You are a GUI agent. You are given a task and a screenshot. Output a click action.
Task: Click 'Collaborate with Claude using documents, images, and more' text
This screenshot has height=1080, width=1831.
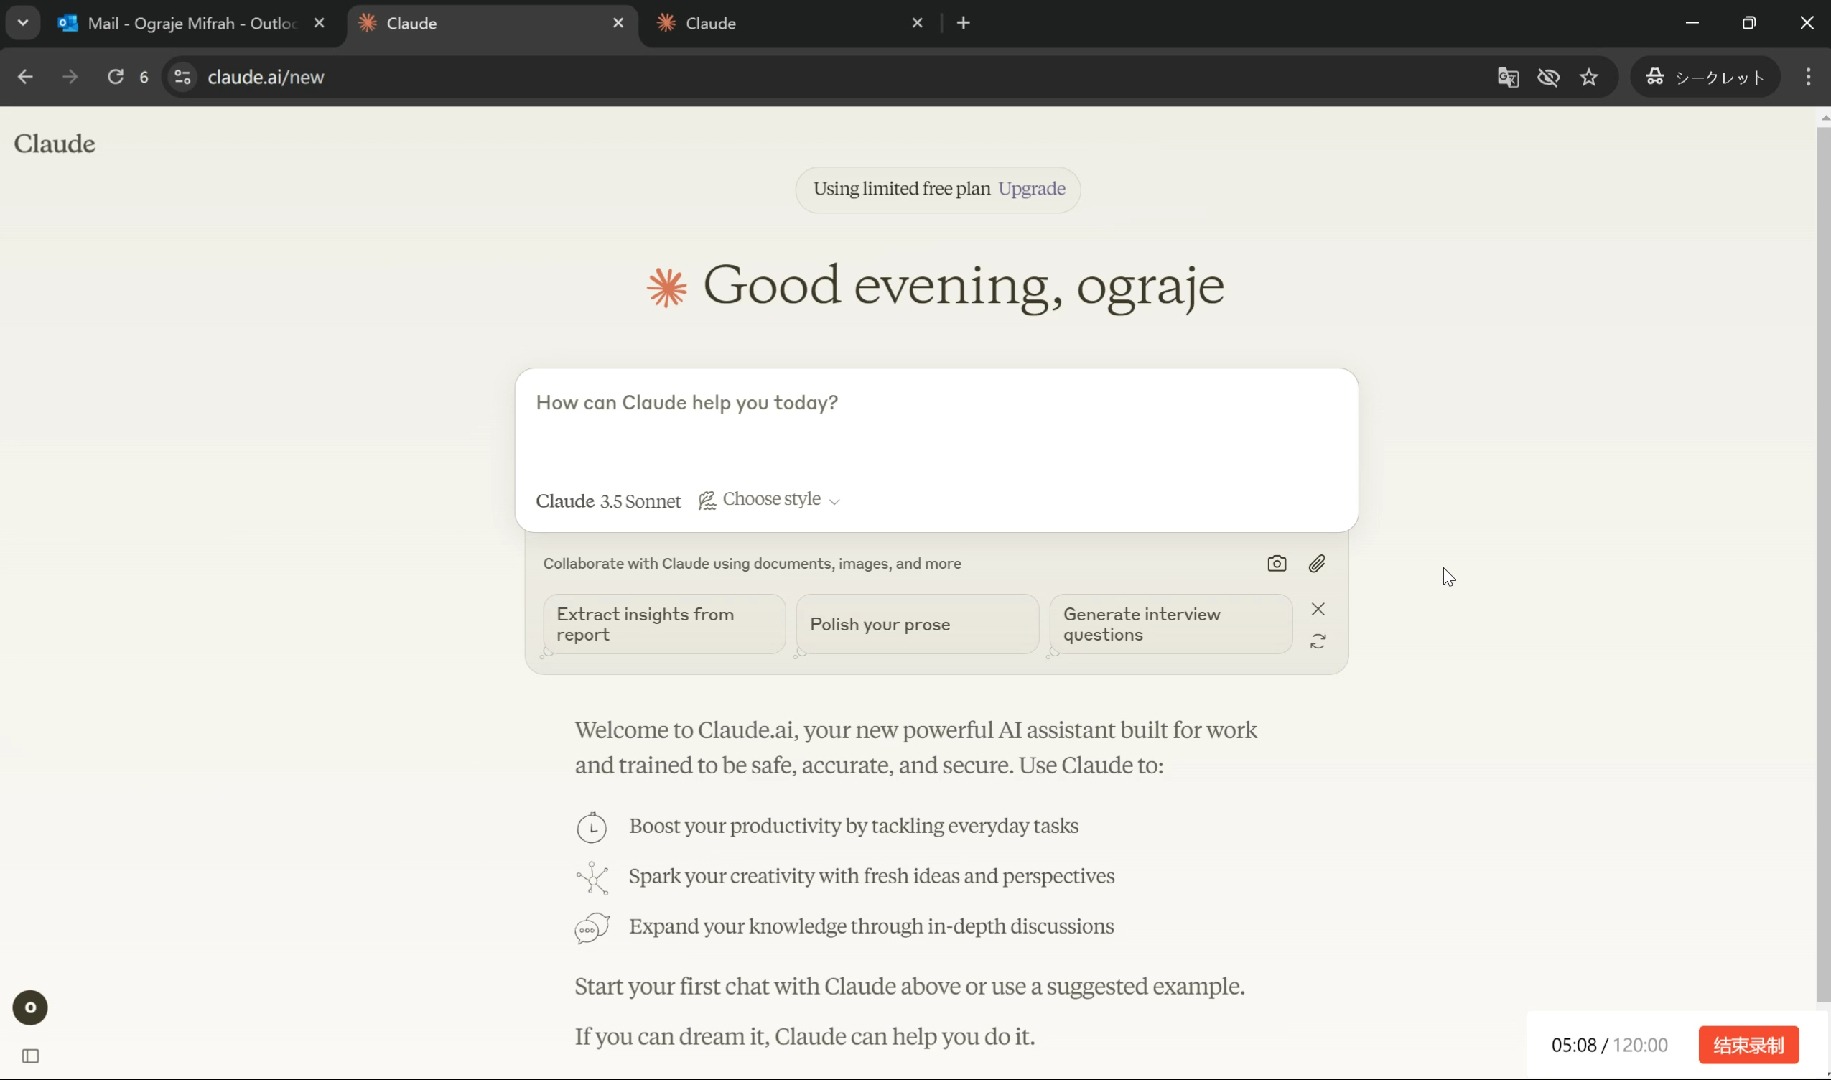coord(752,564)
